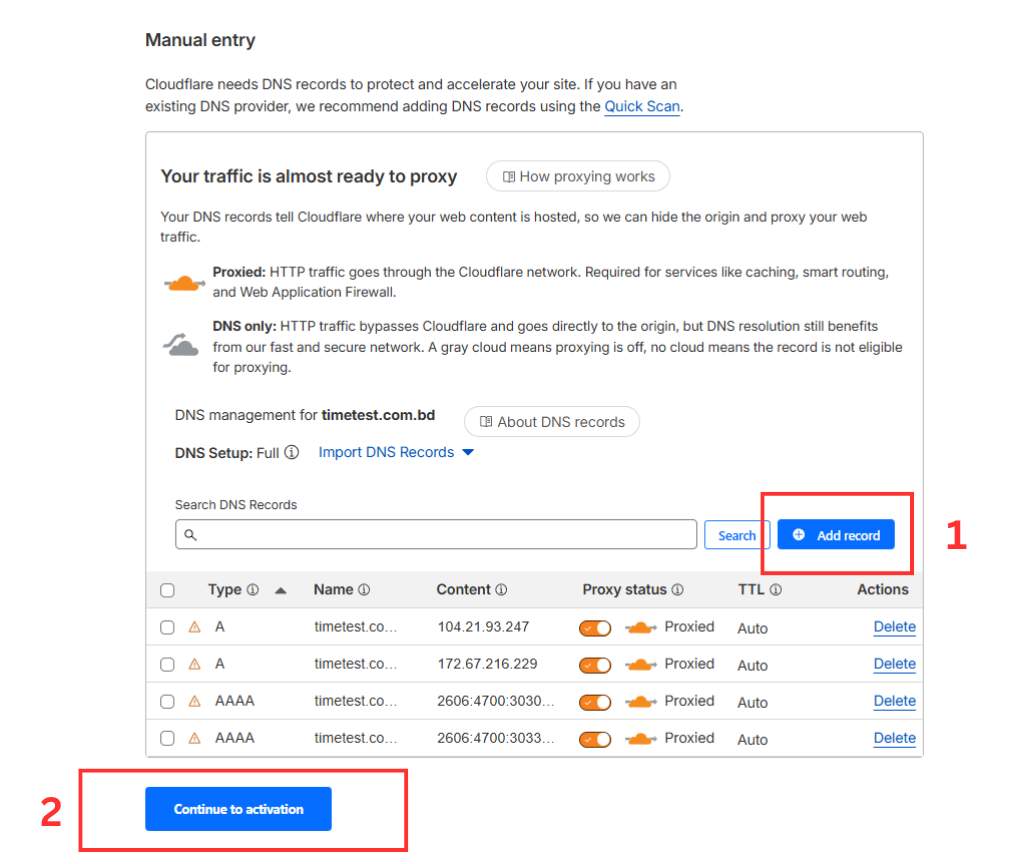Click the orange Proxied cloud on first AAAA record
The image size is (1029, 864).
pyautogui.click(x=639, y=701)
